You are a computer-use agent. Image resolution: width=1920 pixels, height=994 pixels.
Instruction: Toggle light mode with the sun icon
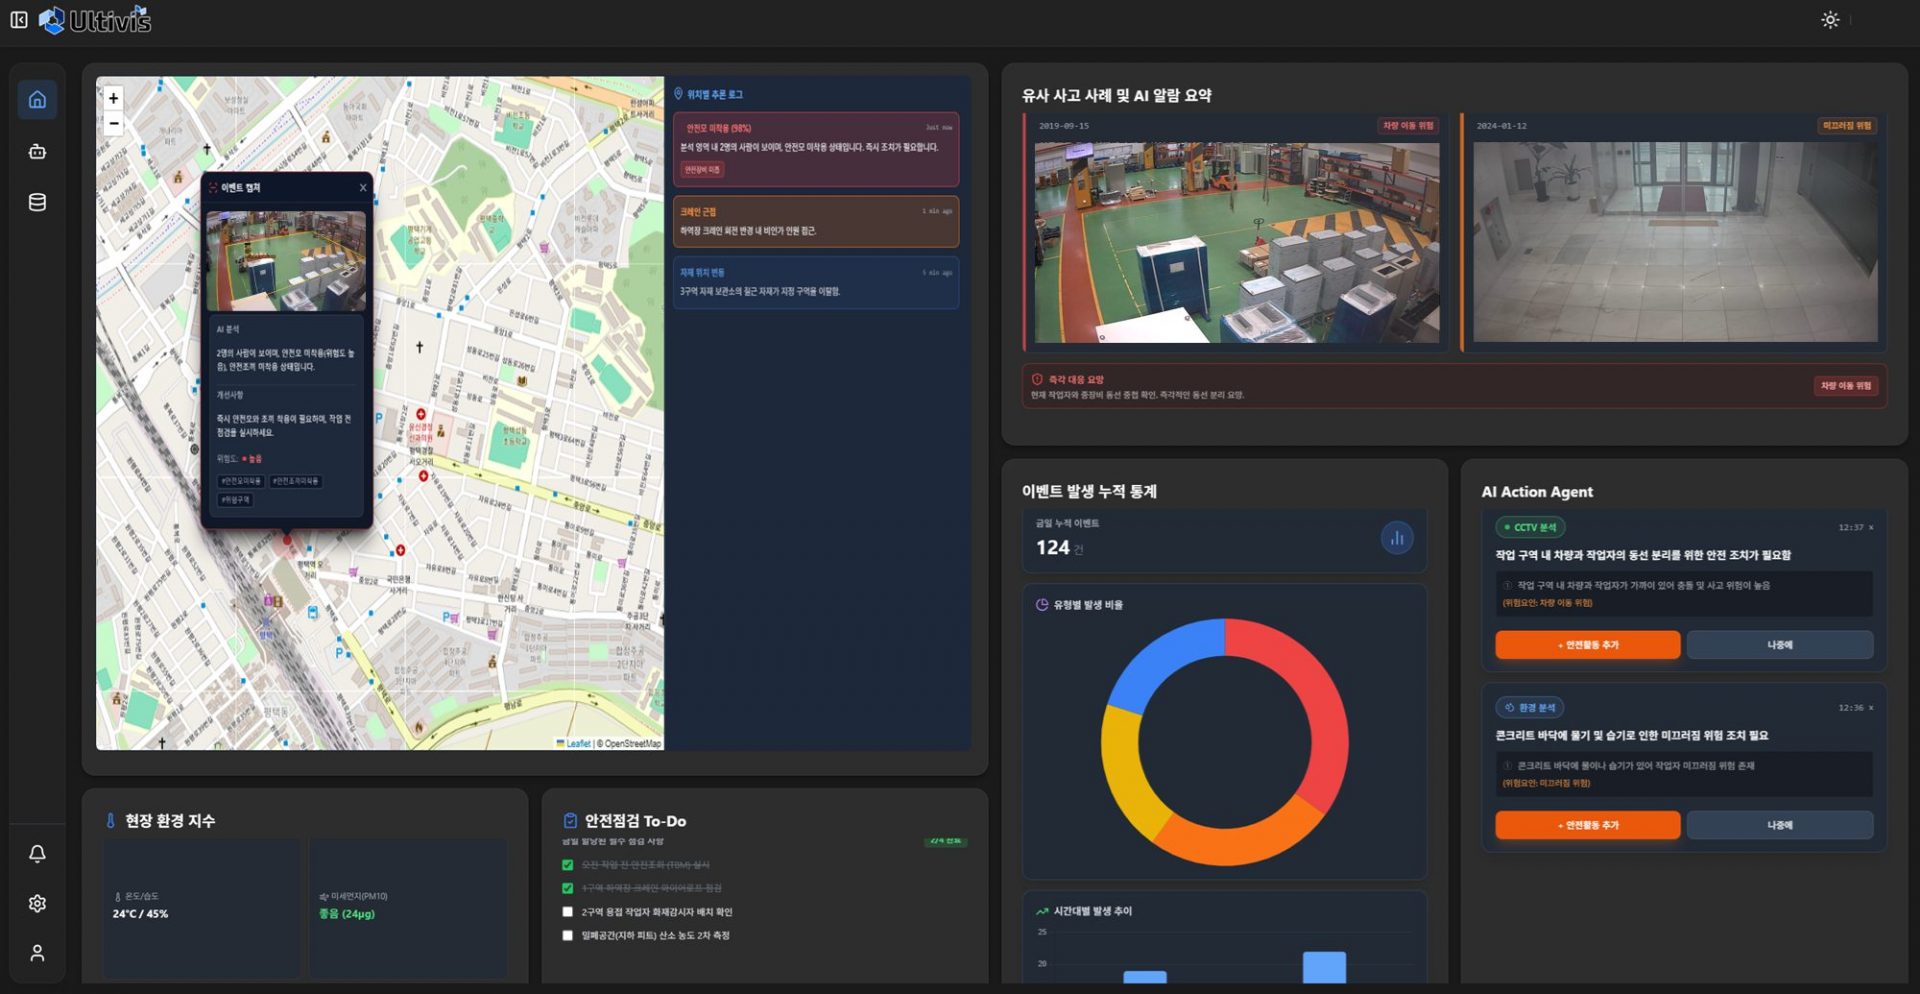1830,20
